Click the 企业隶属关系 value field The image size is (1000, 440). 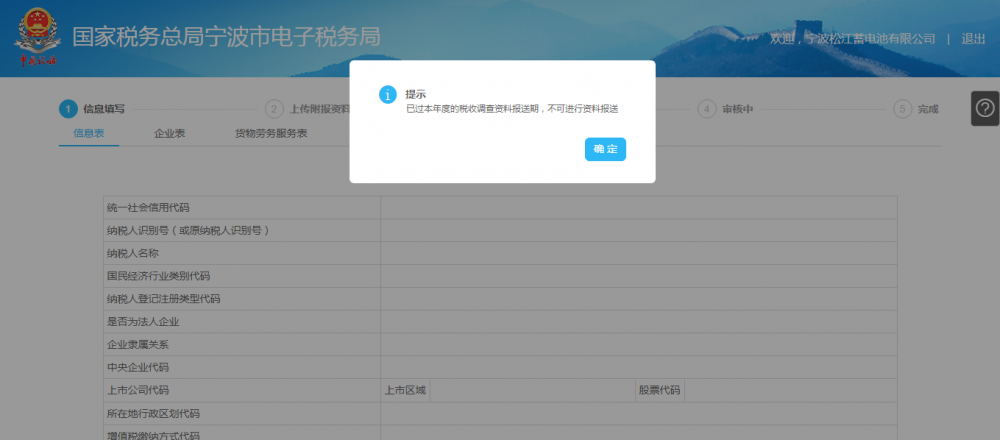638,345
